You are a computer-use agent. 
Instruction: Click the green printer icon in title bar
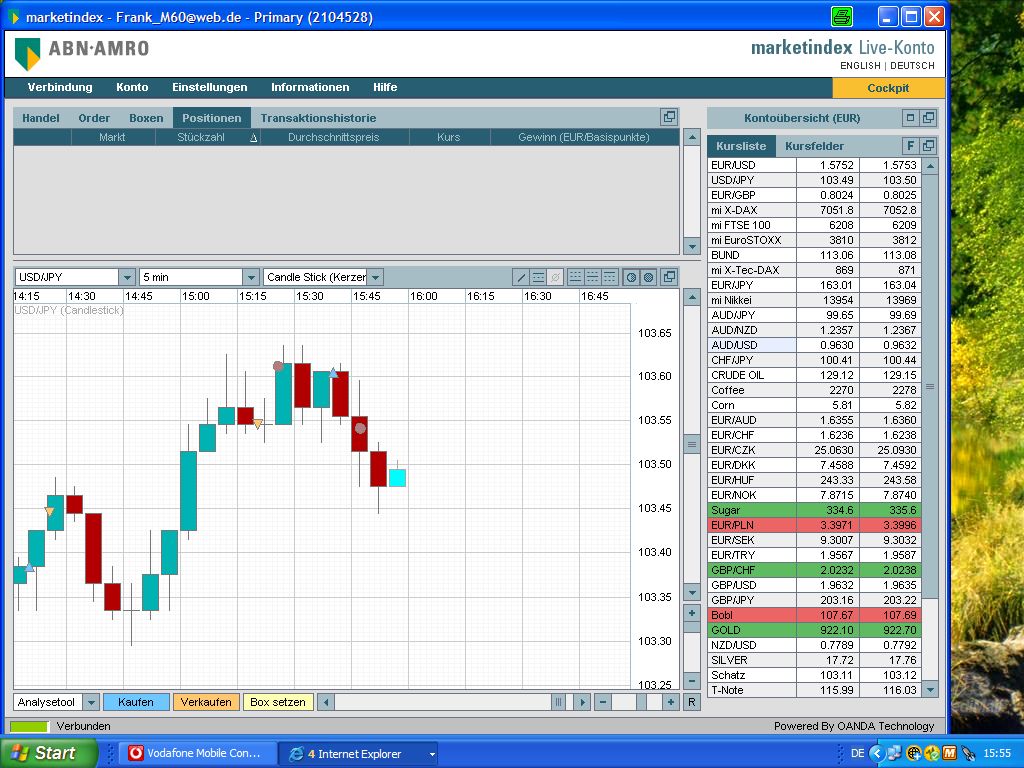(842, 16)
